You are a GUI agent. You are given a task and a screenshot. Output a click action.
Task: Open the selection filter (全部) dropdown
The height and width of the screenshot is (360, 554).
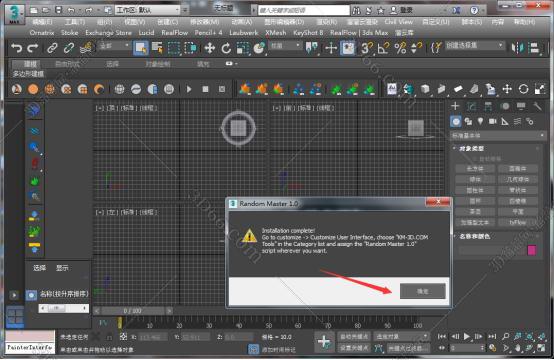114,46
